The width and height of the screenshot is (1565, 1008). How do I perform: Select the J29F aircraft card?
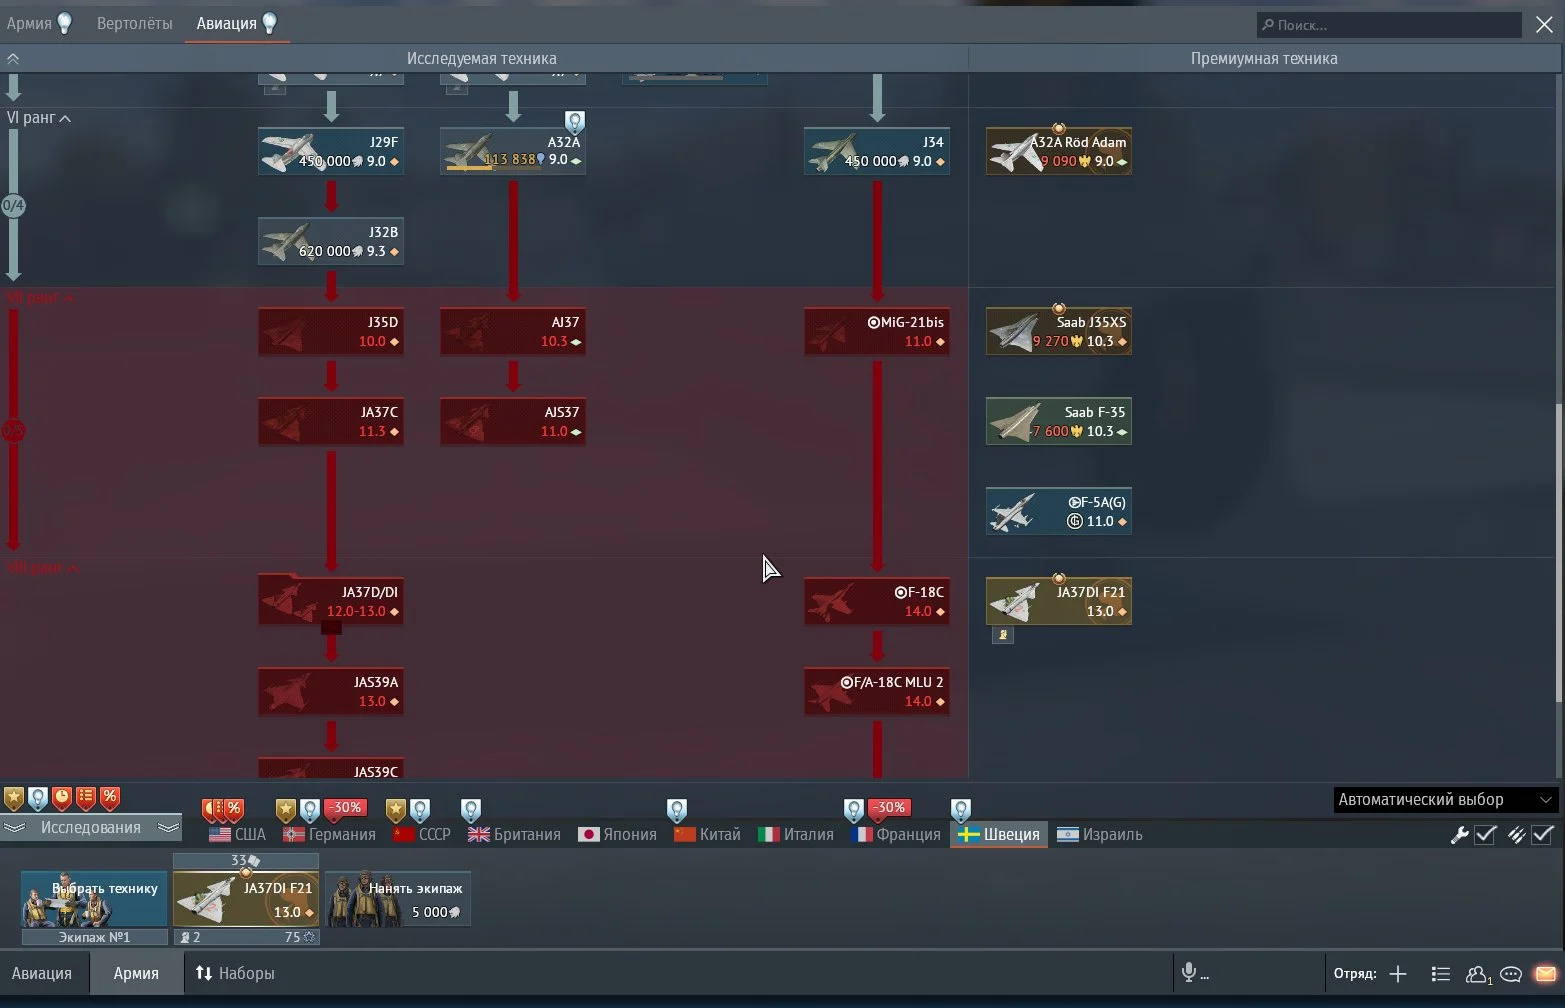(331, 151)
